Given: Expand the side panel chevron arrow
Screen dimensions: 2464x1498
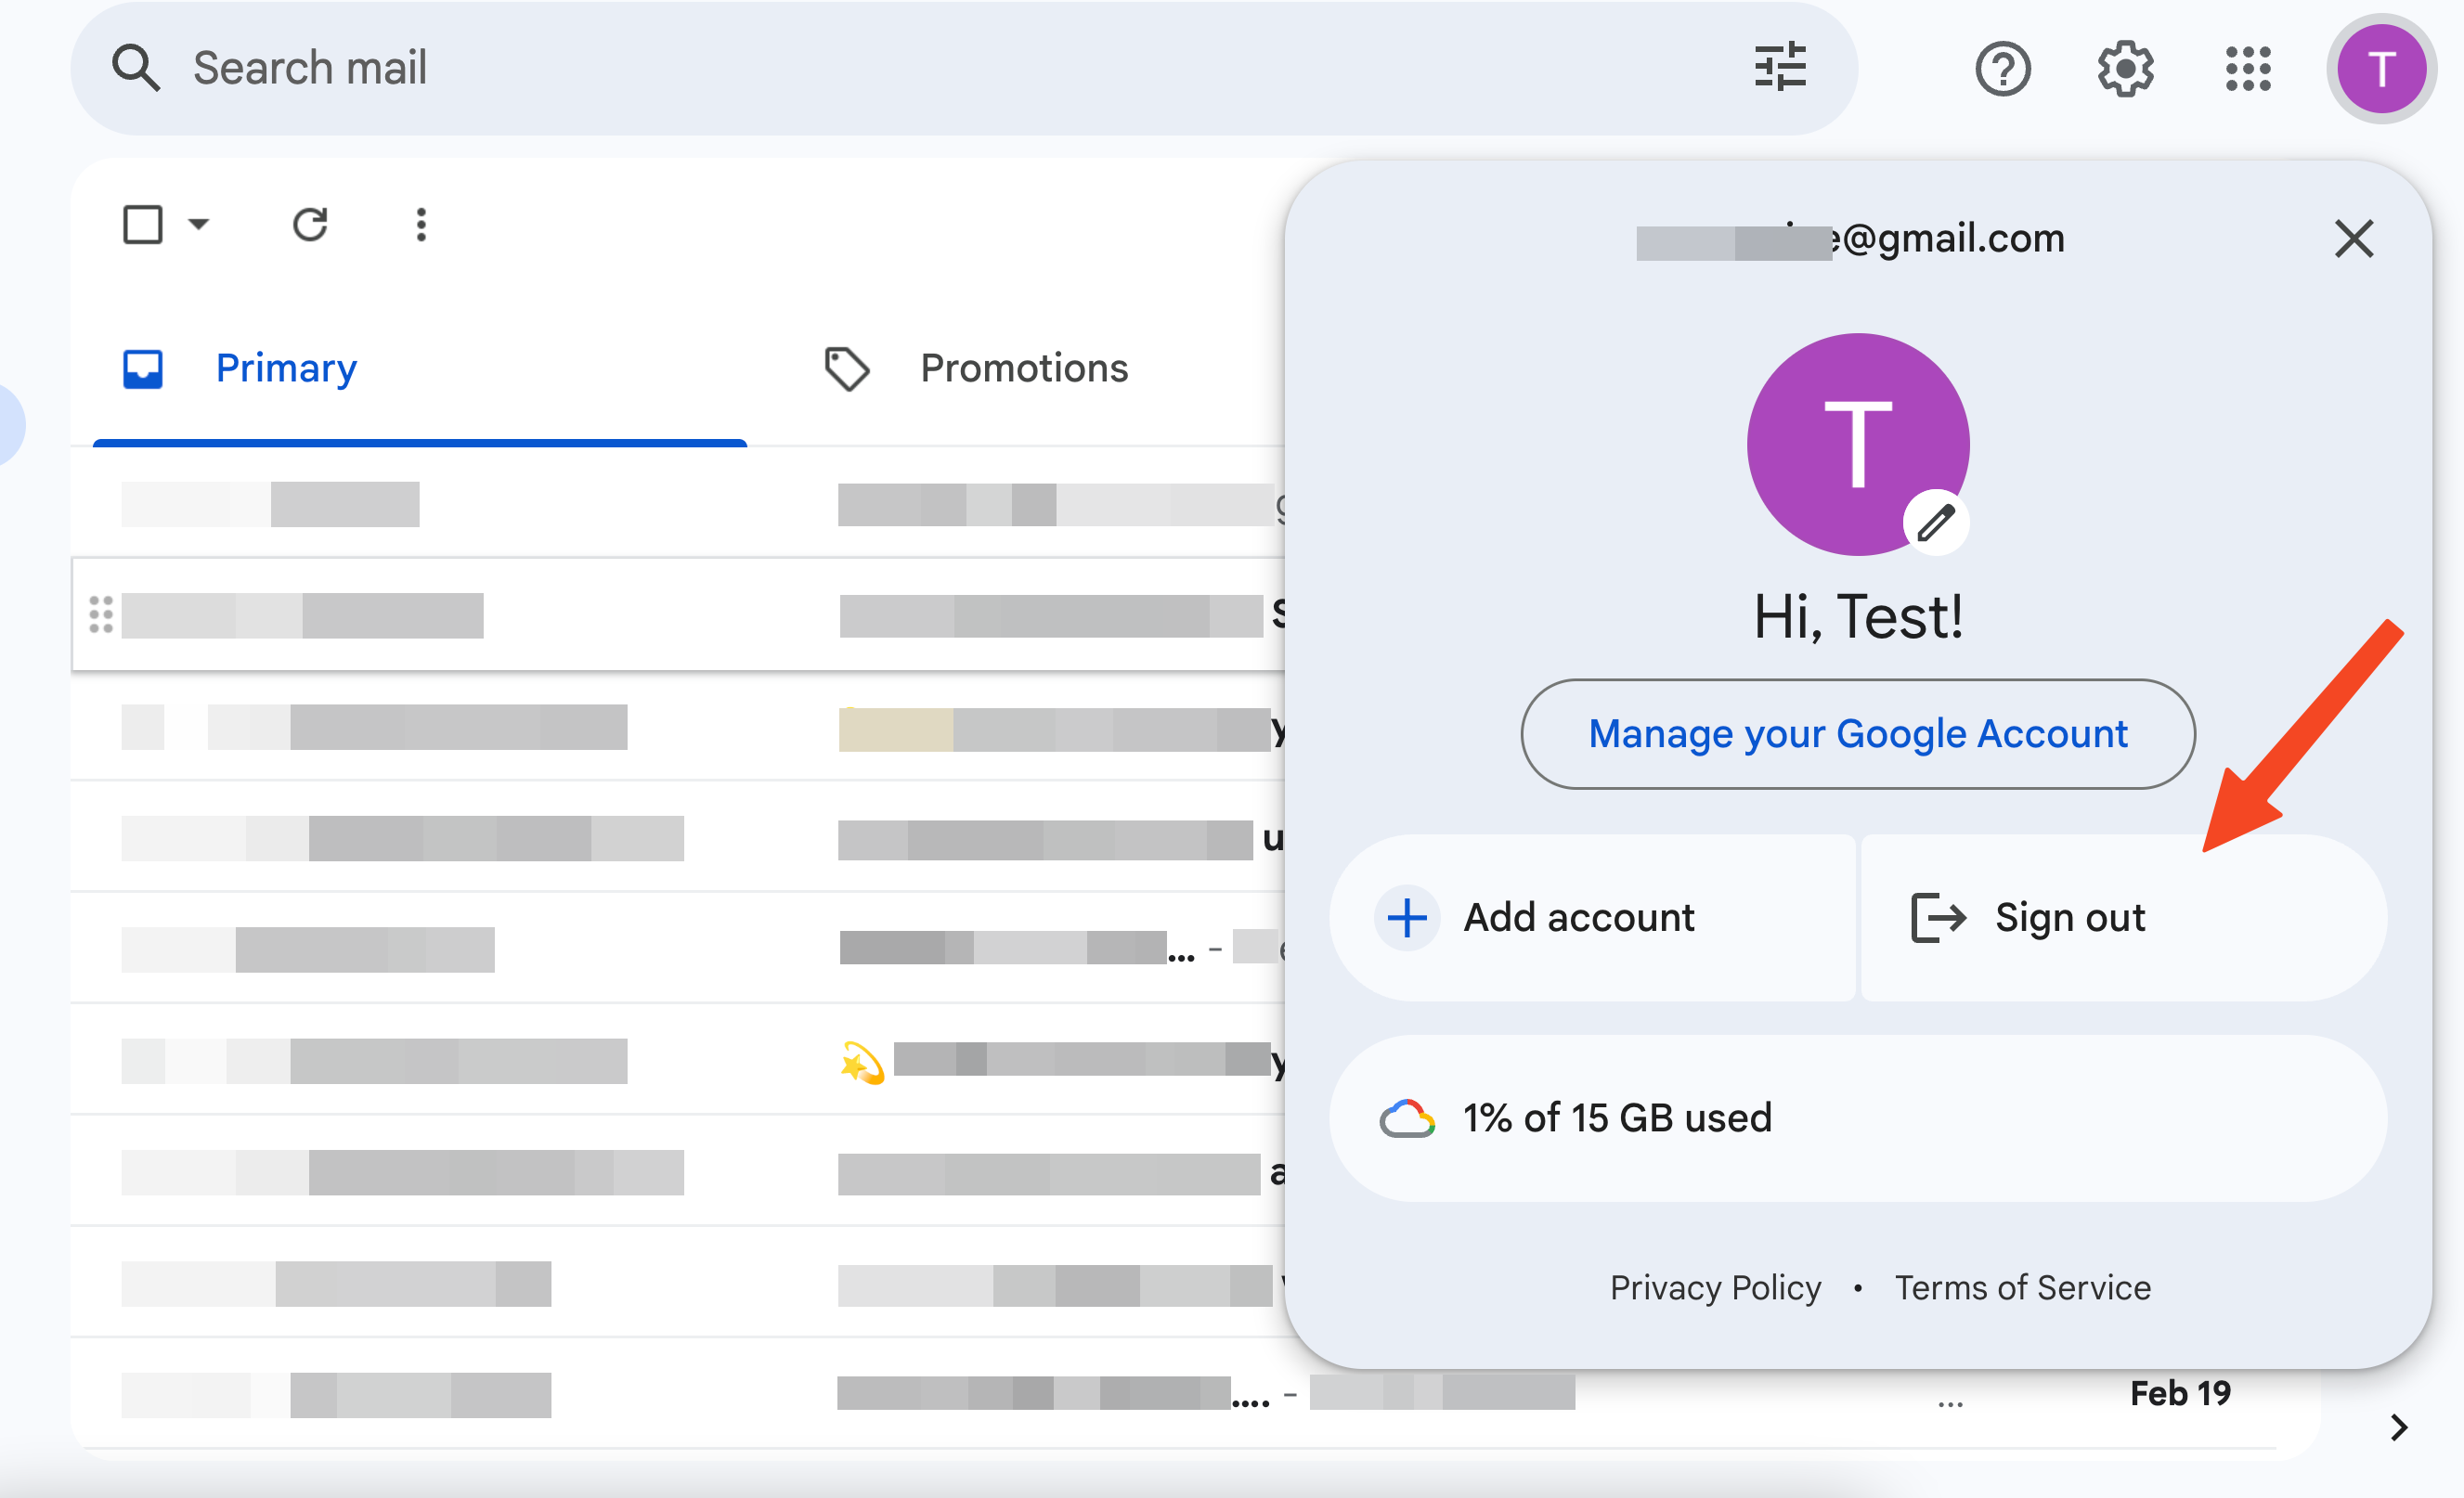Looking at the screenshot, I should click(x=2399, y=1427).
